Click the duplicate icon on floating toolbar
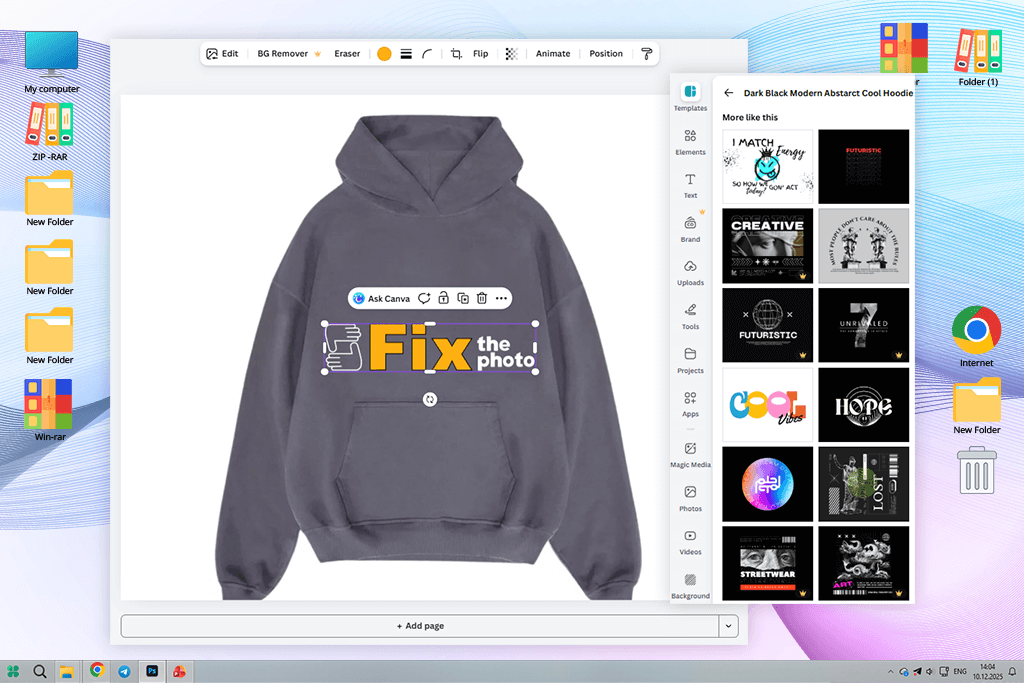1024x683 pixels. pyautogui.click(x=463, y=298)
